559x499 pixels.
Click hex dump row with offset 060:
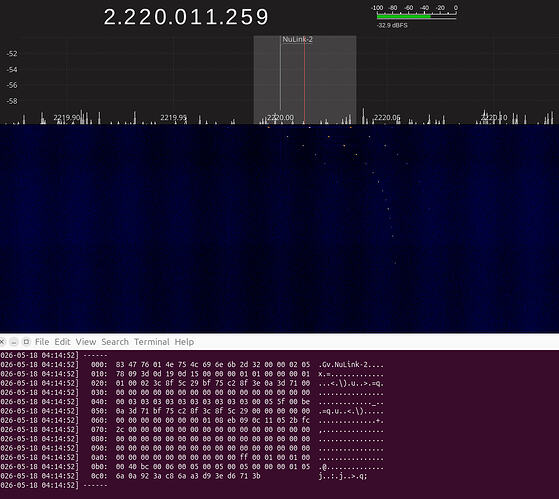coord(192,420)
